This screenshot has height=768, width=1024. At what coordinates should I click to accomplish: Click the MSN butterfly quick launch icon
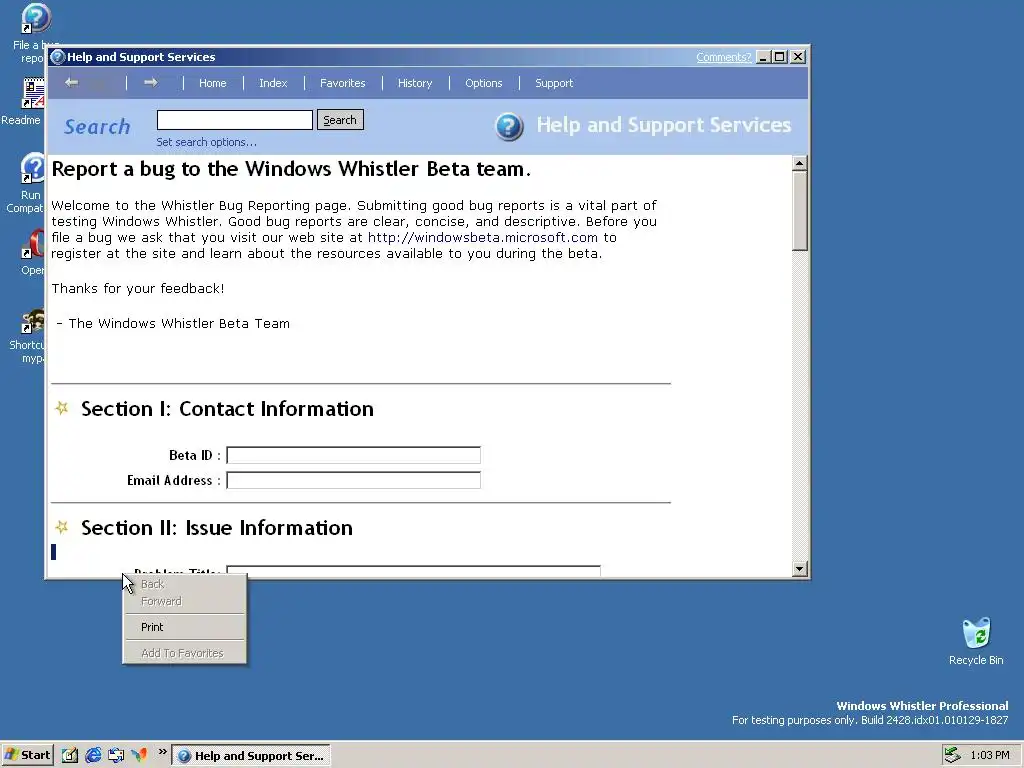[138, 755]
